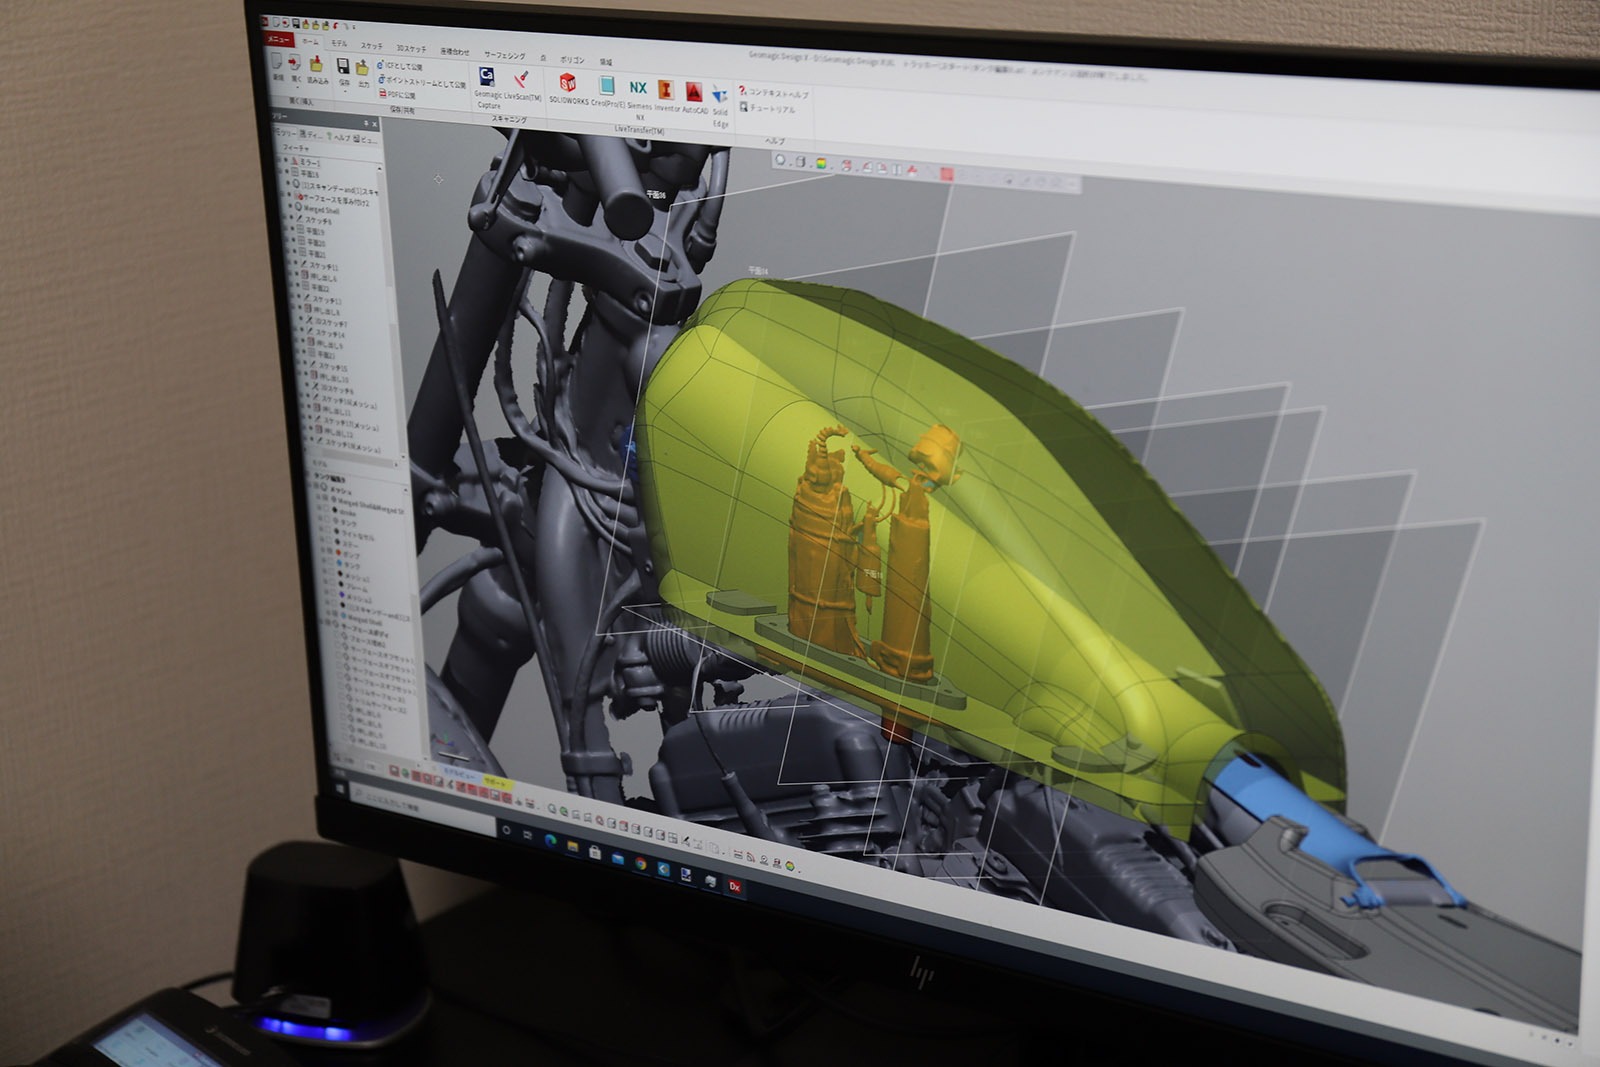
Task: Open the dropdown arrow under 開く
Action: point(297,87)
